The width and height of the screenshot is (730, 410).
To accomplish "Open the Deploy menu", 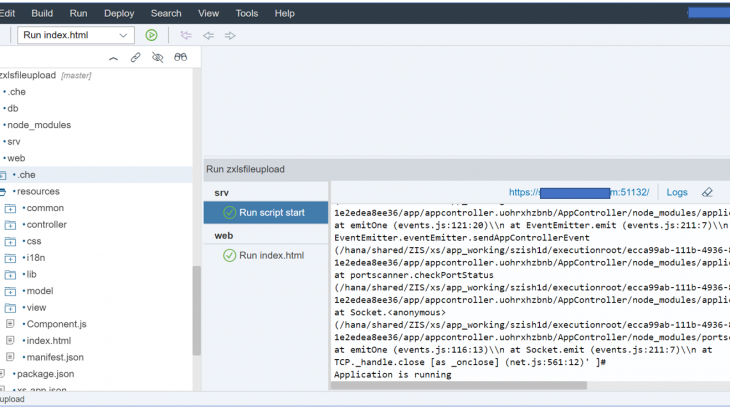I will [x=119, y=13].
